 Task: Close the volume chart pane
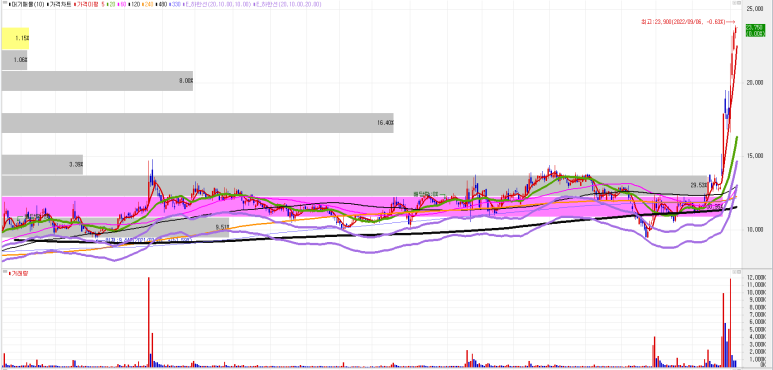734,272
